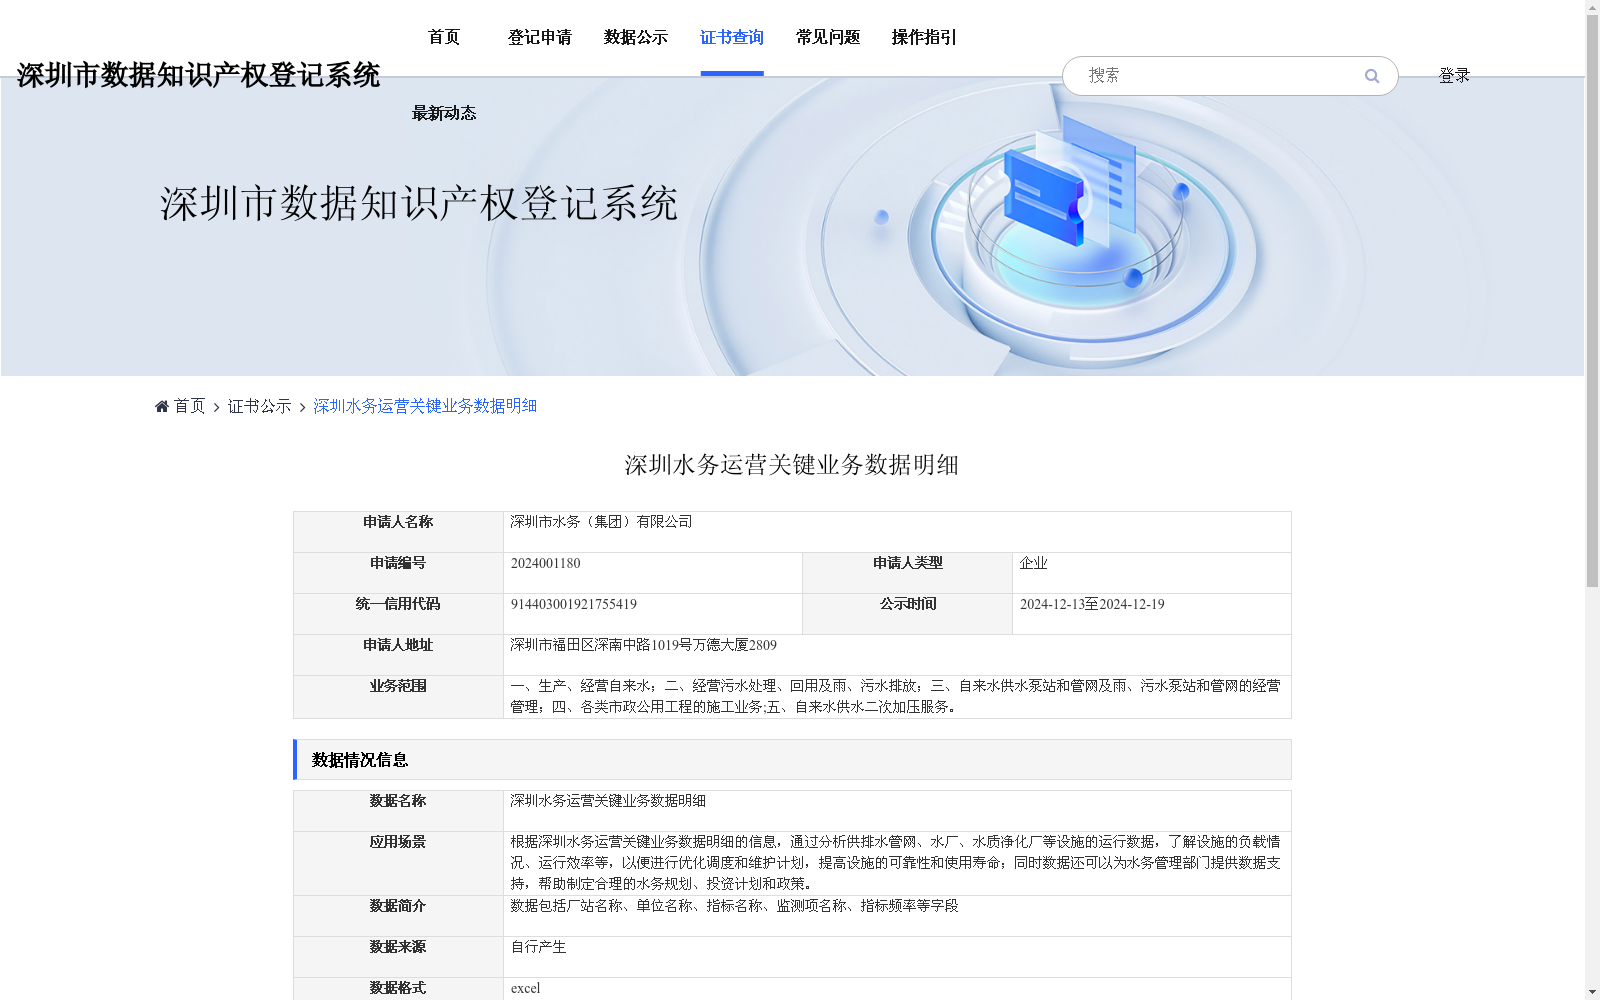The width and height of the screenshot is (1600, 1000).
Task: Click the credit code 914403001921755419
Action: point(574,604)
